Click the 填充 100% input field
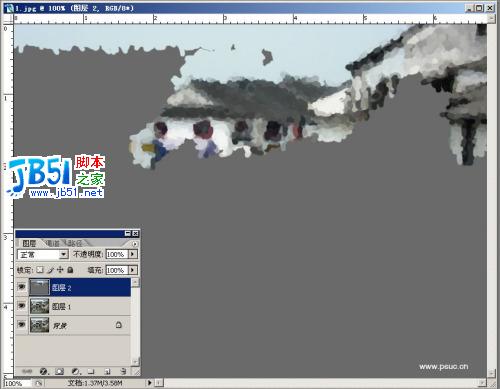This screenshot has height=389, width=500. tap(117, 270)
